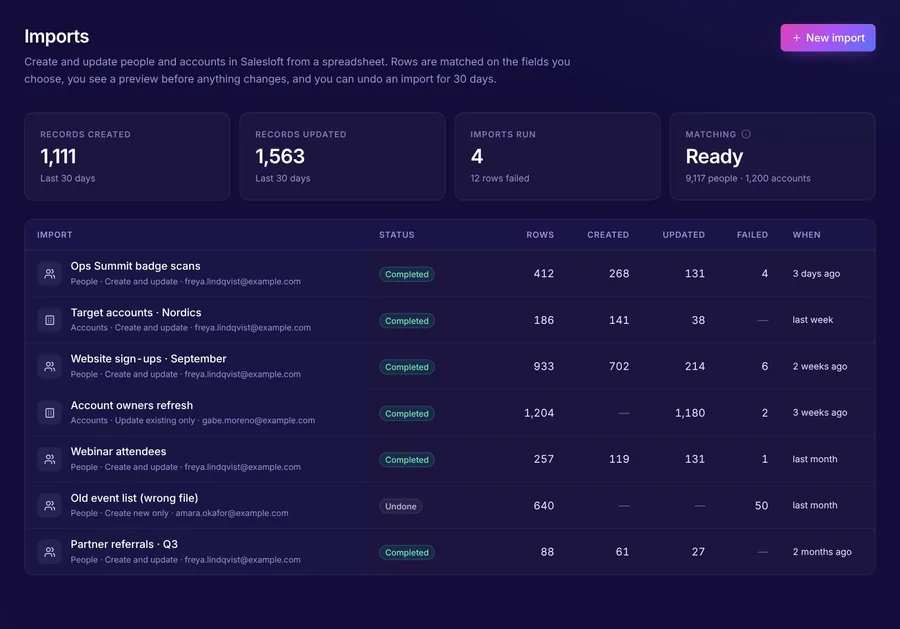This screenshot has width=900, height=629.
Task: Click the New import button
Action: point(828,38)
